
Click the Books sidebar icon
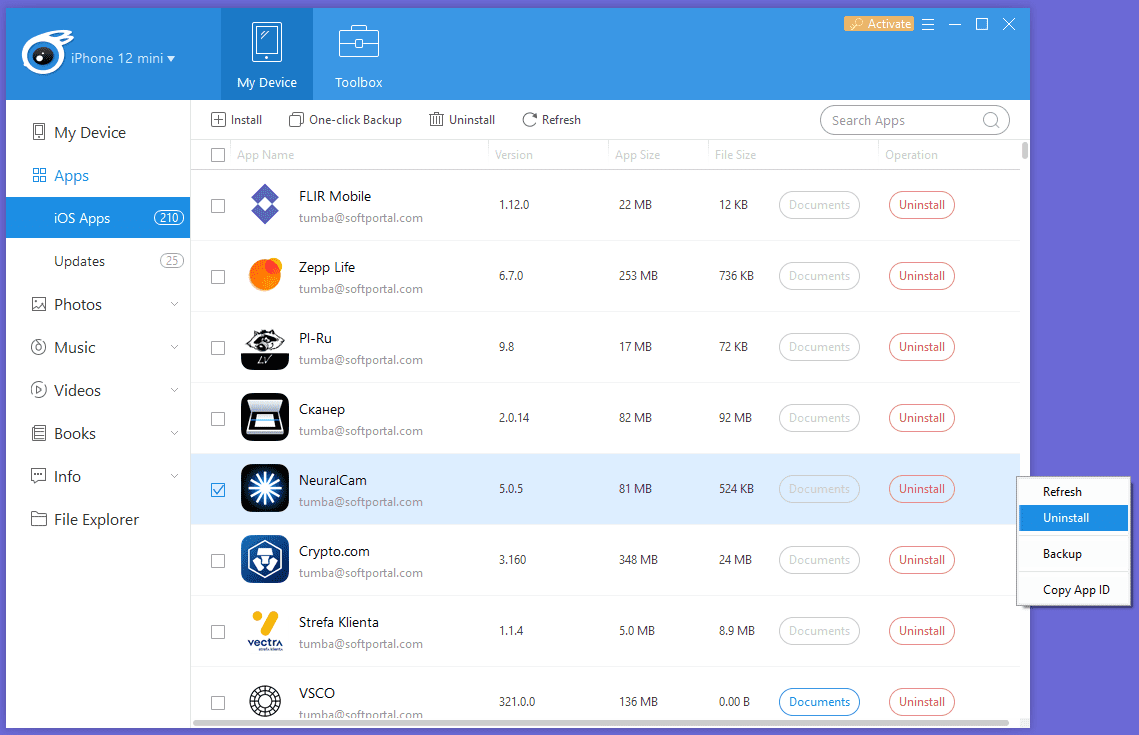[x=38, y=434]
